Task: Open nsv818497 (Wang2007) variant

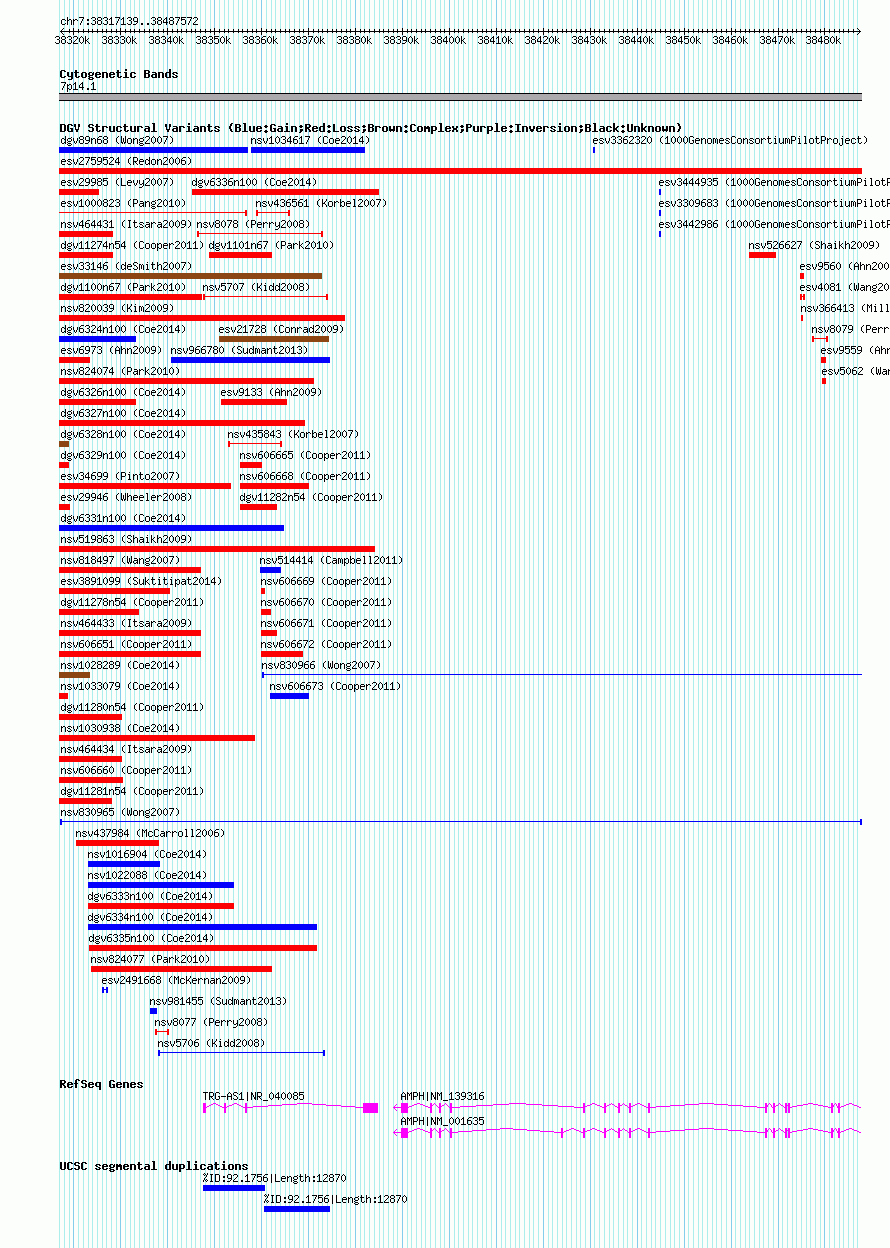Action: (119, 560)
